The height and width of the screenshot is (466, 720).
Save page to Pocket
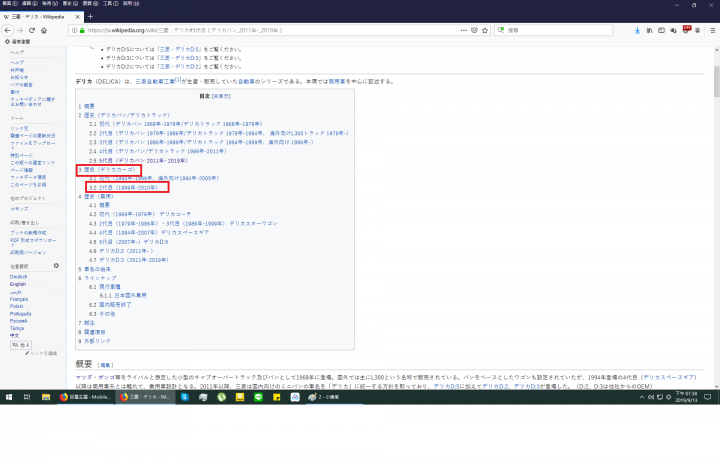point(474,30)
